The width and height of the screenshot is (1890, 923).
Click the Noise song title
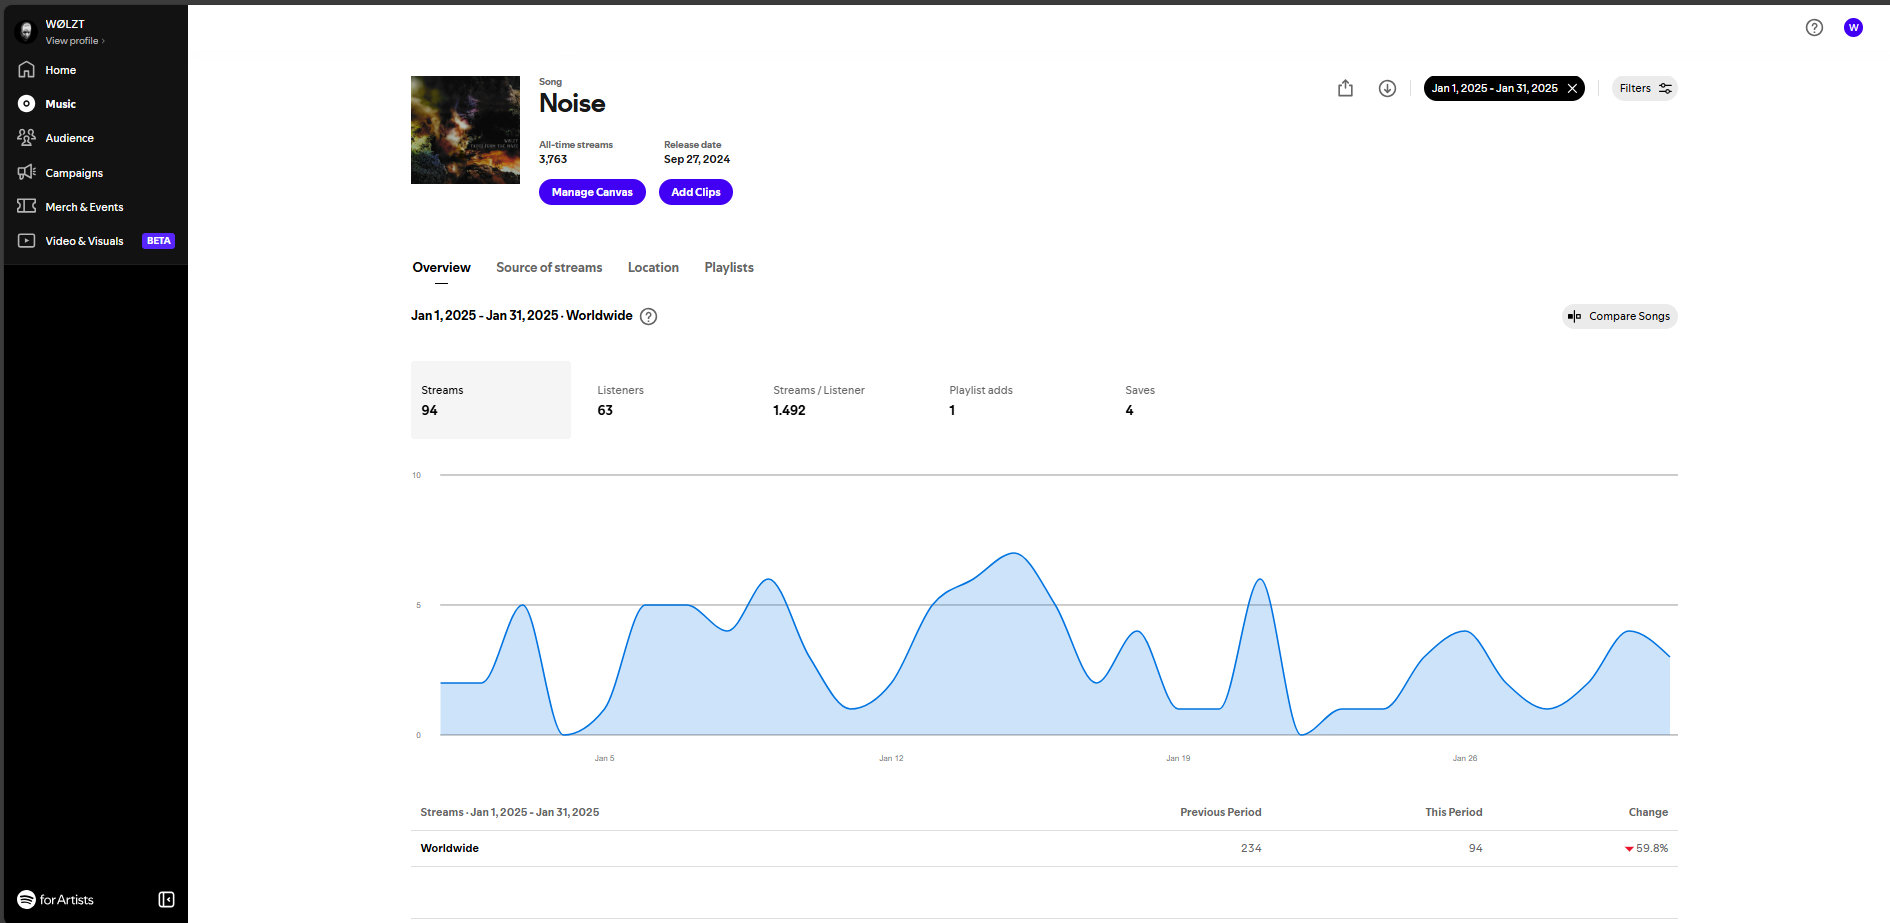(x=572, y=103)
